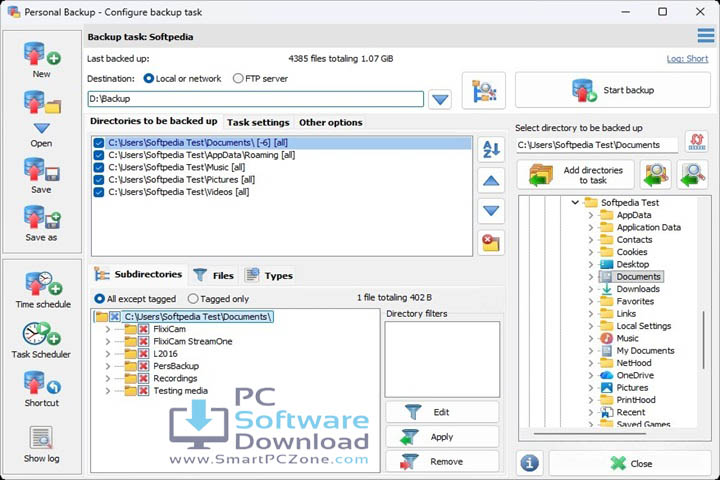Create a desktop Shortcut for task
The width and height of the screenshot is (720, 480).
(x=42, y=389)
